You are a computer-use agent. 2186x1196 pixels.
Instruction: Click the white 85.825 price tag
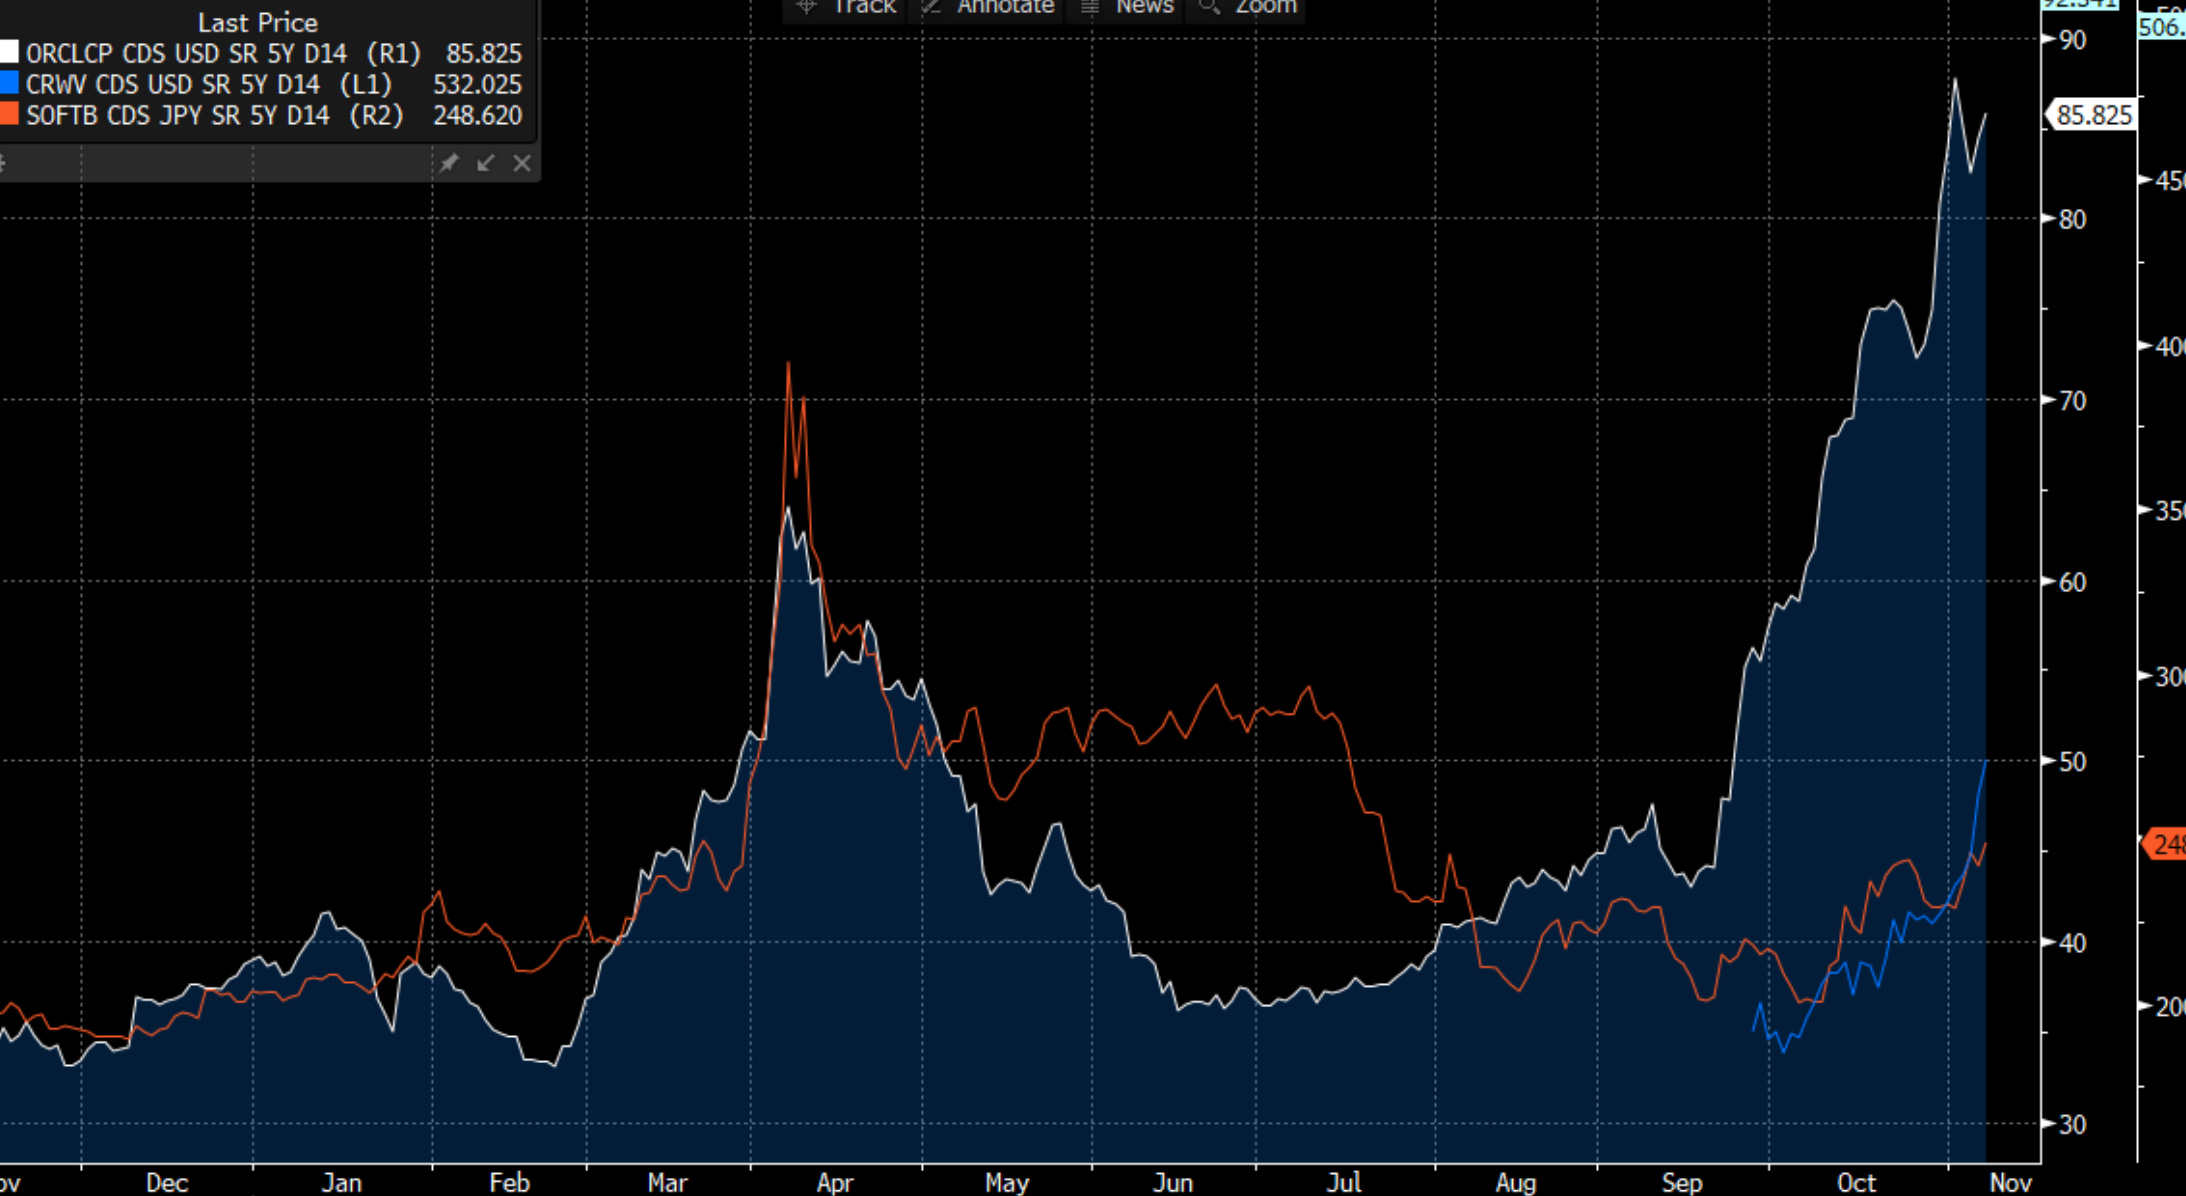coord(2092,115)
